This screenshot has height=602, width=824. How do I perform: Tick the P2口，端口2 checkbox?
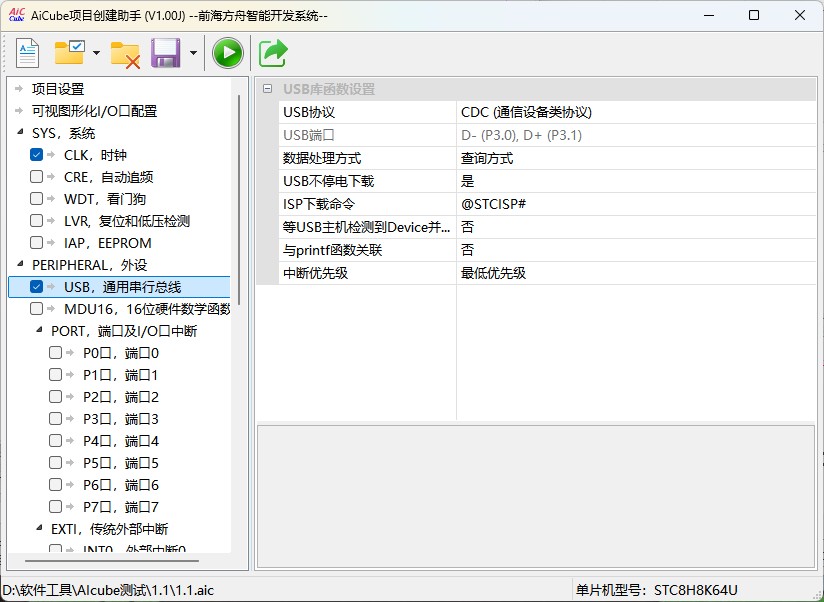(55, 397)
